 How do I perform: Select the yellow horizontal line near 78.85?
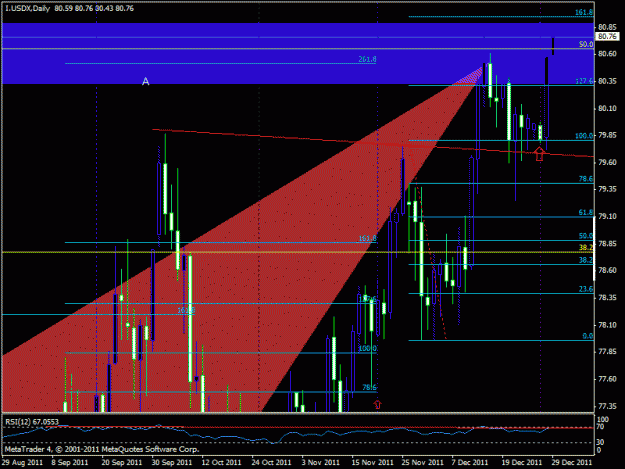click(x=297, y=252)
